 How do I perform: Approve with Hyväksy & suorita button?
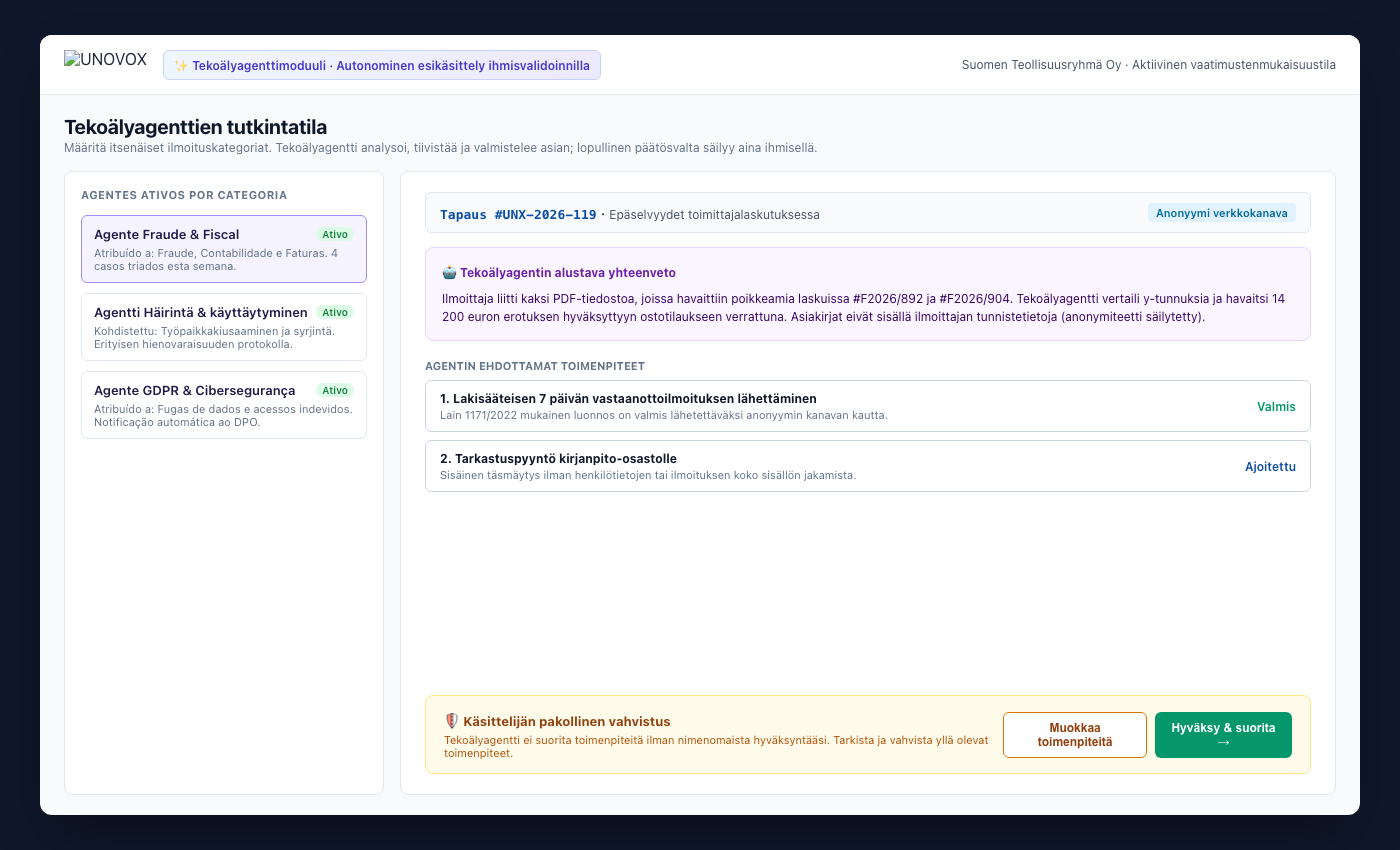1223,735
